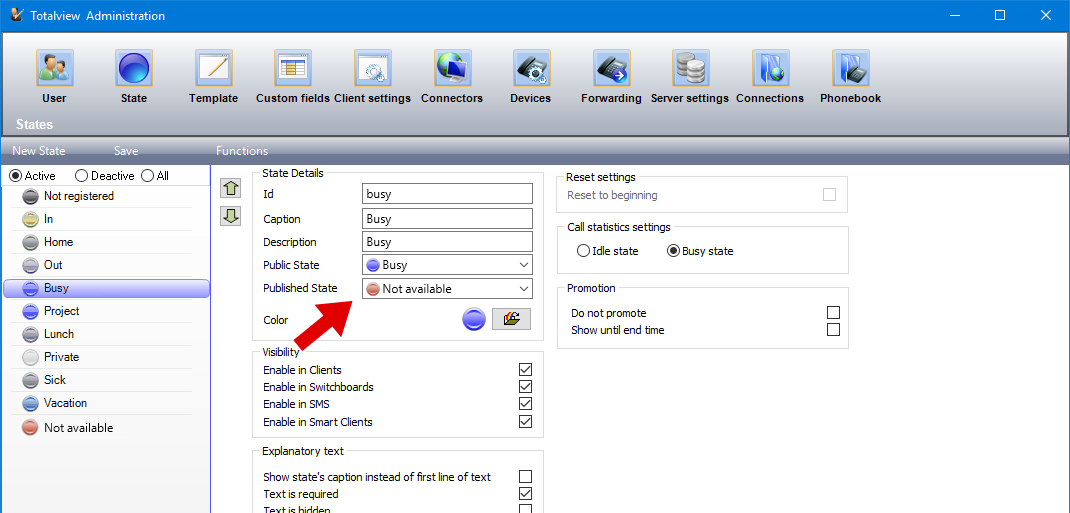Open the User administration icon
The height and width of the screenshot is (513, 1070).
(55, 68)
